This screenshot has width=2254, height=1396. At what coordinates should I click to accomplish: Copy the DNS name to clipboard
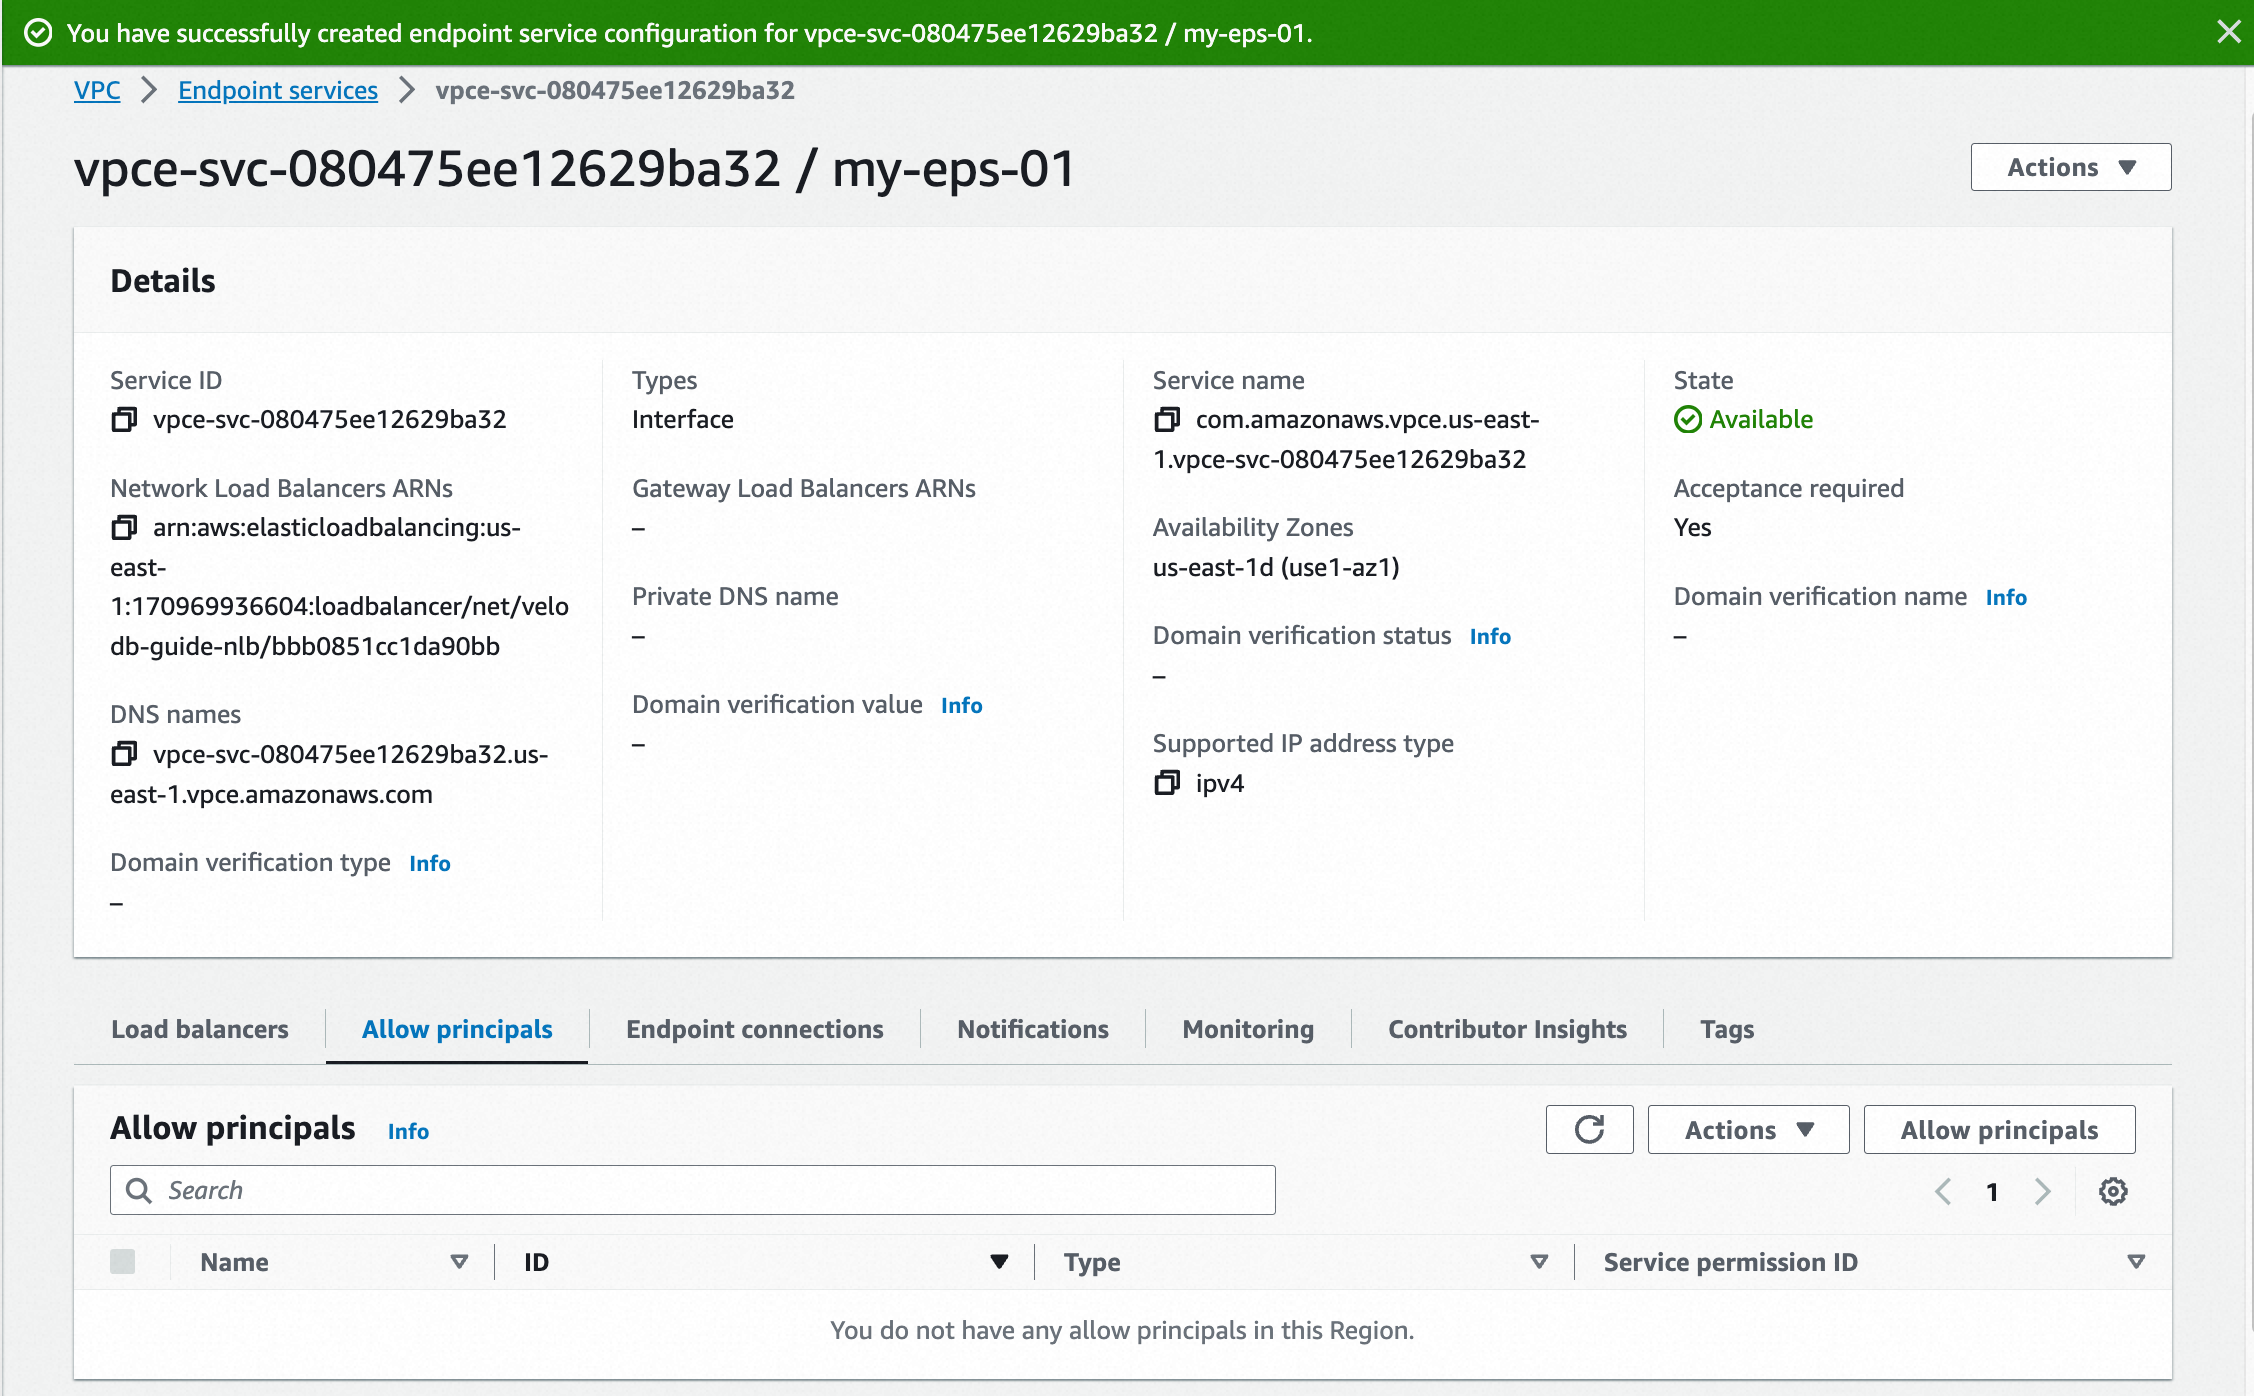(x=124, y=754)
